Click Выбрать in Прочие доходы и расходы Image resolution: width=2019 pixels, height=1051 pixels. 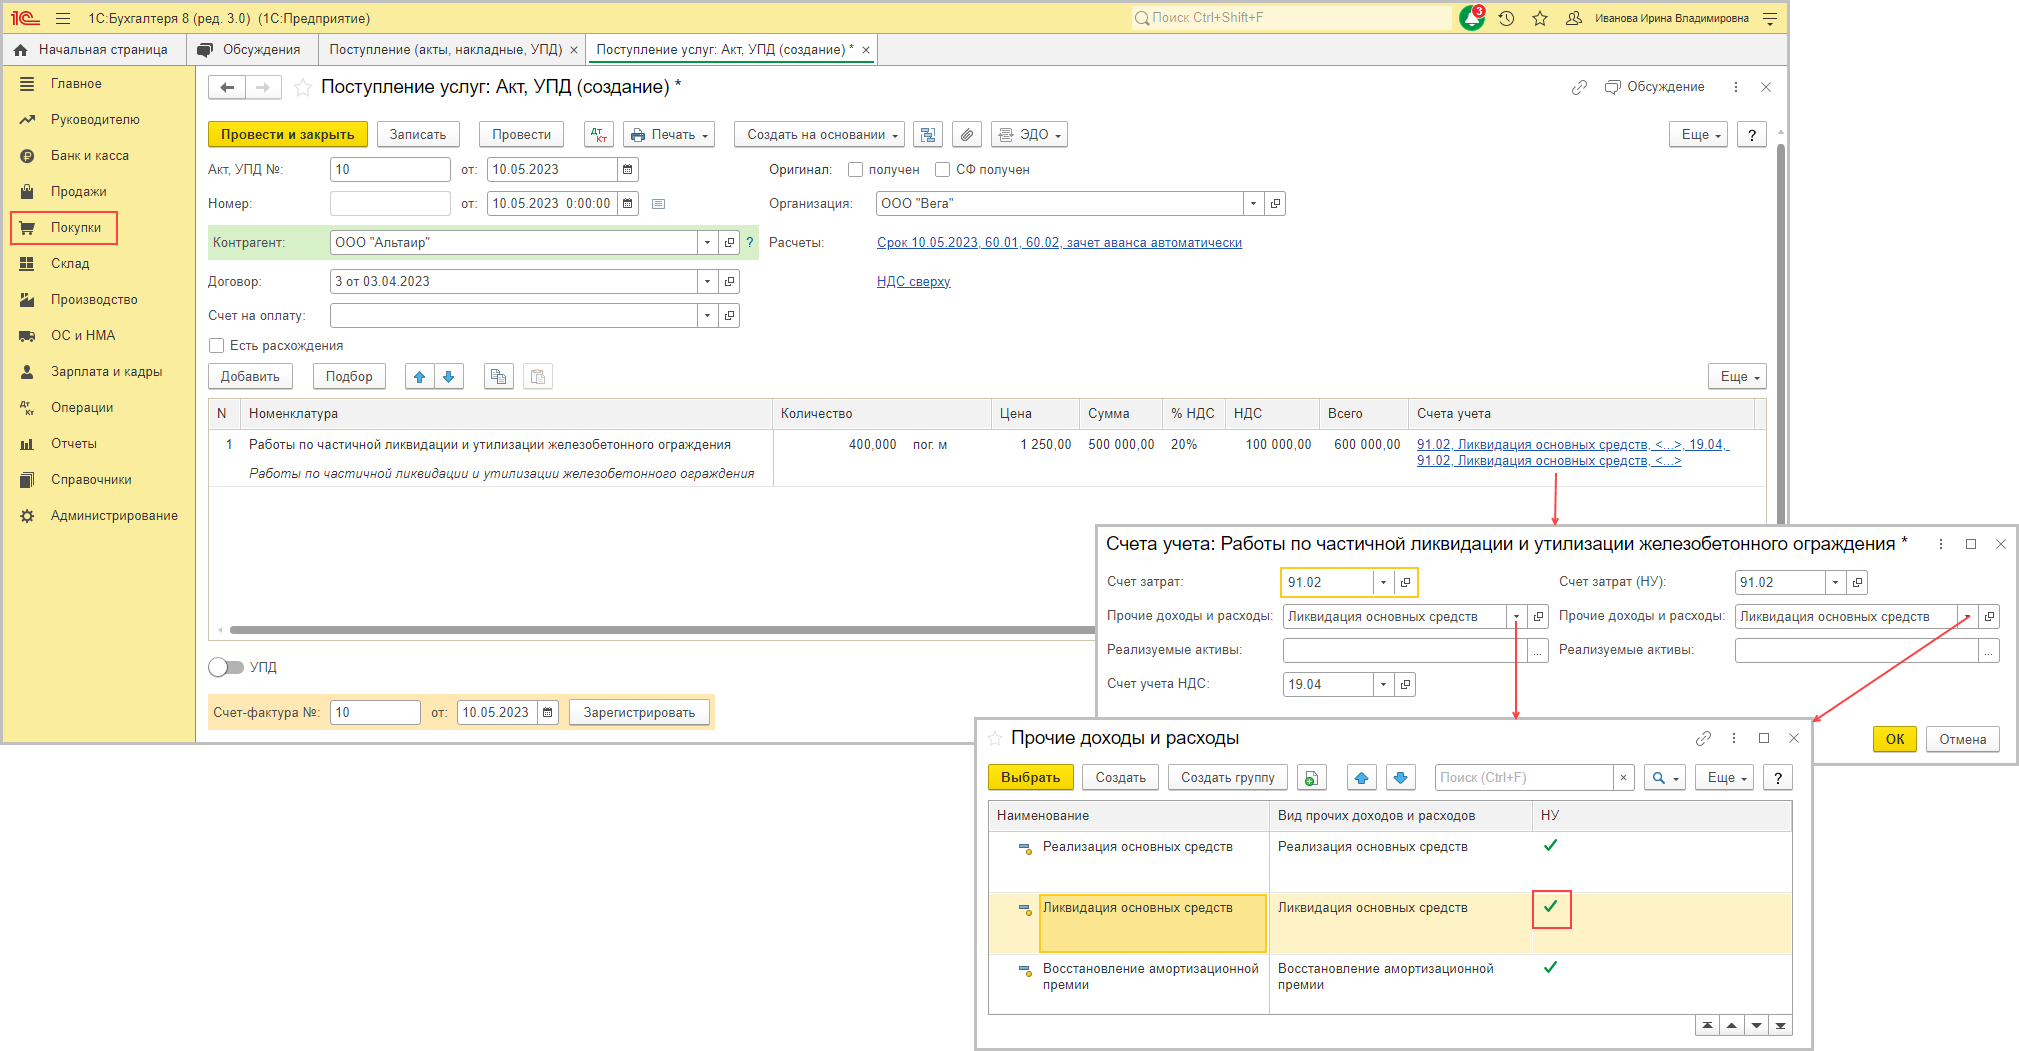tap(1030, 778)
